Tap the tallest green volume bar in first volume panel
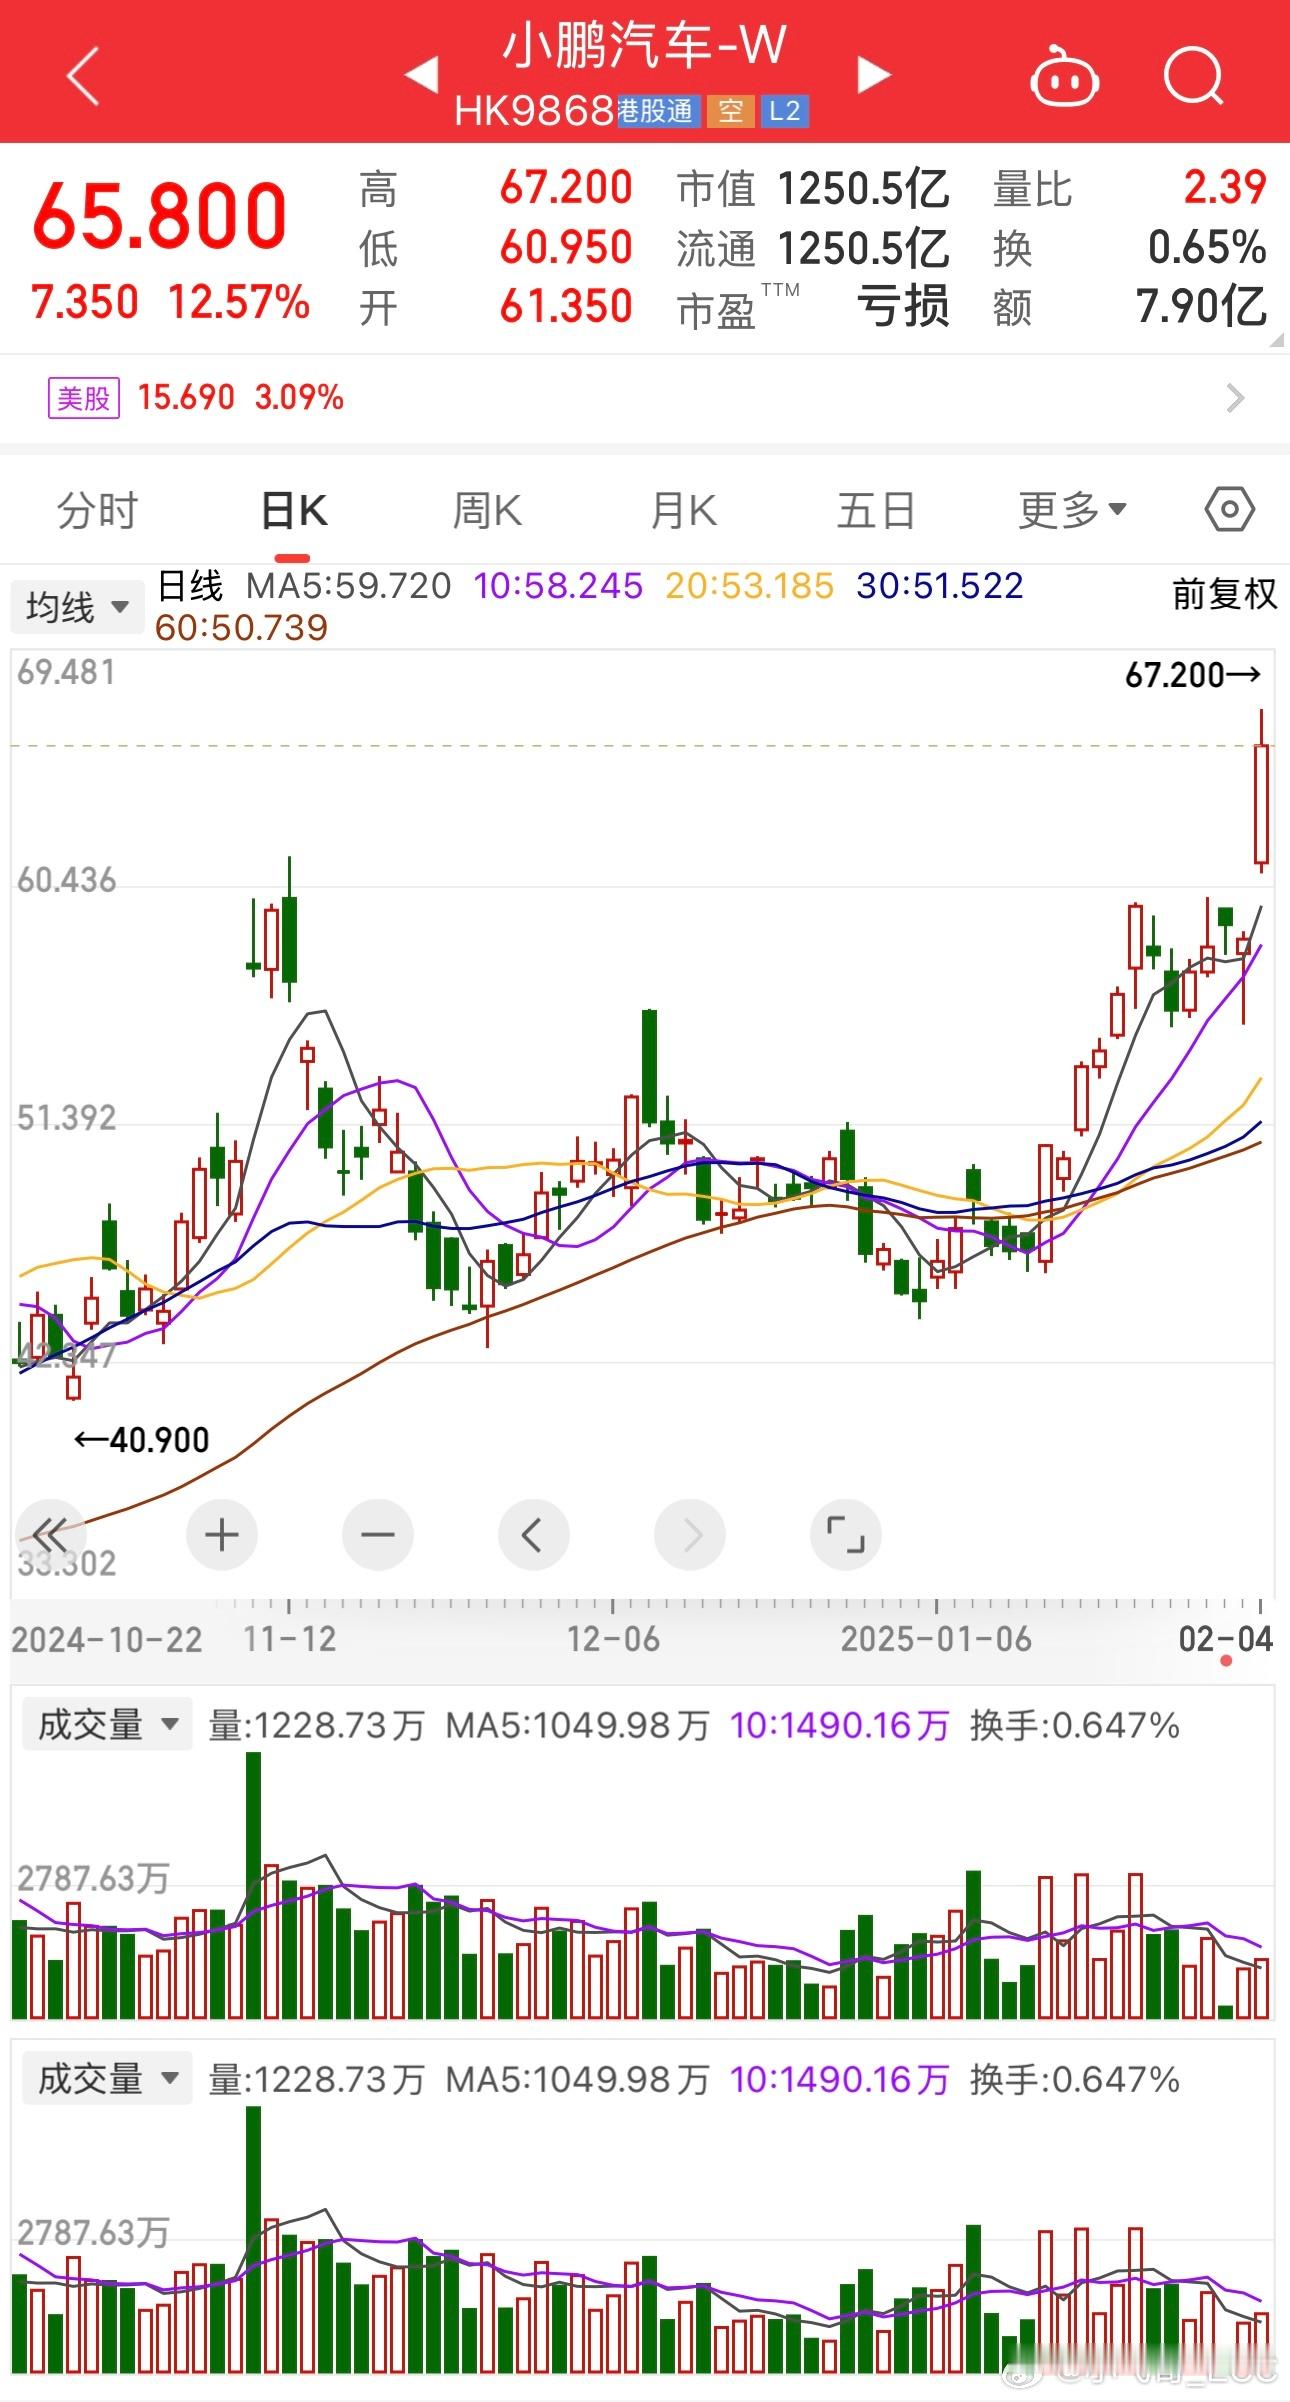 point(253,1886)
